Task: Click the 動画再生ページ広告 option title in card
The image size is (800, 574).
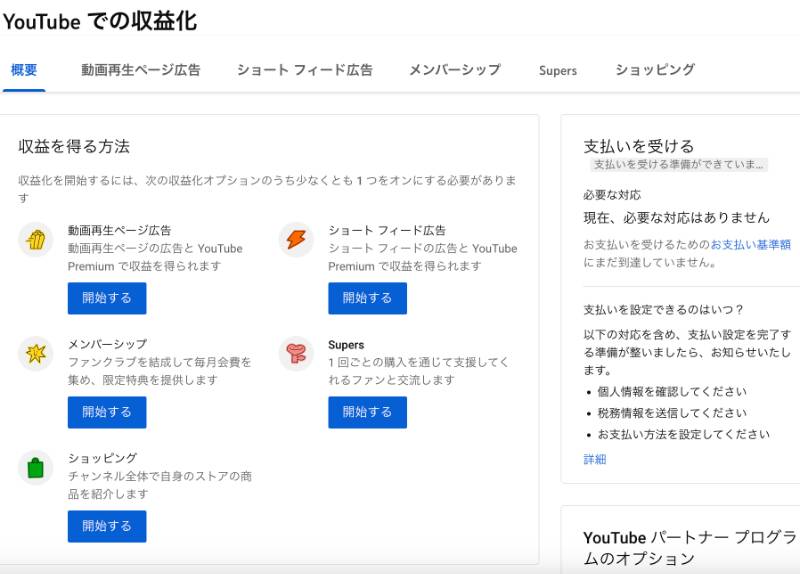Action: tap(119, 230)
